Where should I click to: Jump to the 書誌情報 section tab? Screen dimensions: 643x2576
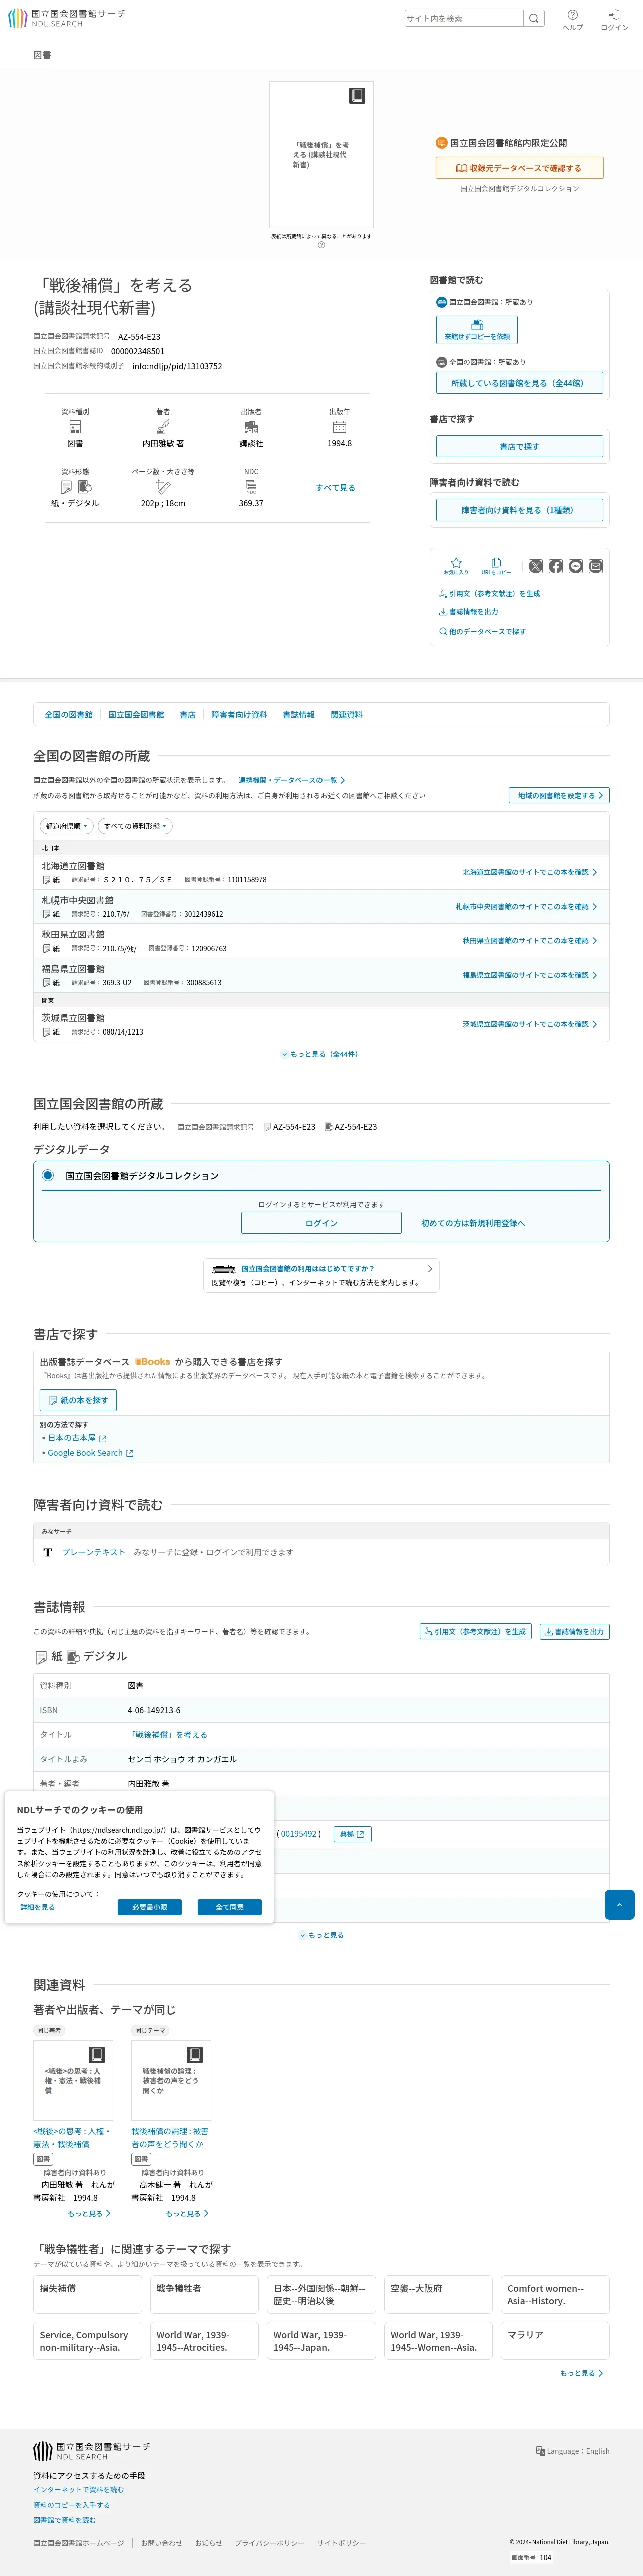click(x=299, y=715)
